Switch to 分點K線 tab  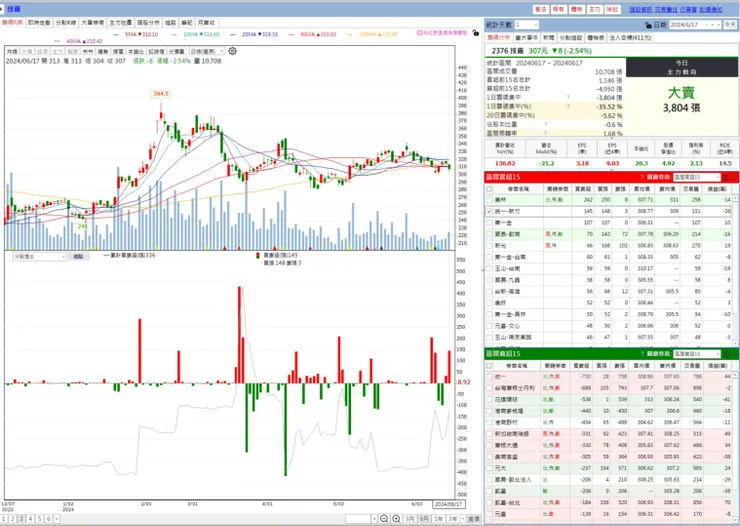pos(65,23)
